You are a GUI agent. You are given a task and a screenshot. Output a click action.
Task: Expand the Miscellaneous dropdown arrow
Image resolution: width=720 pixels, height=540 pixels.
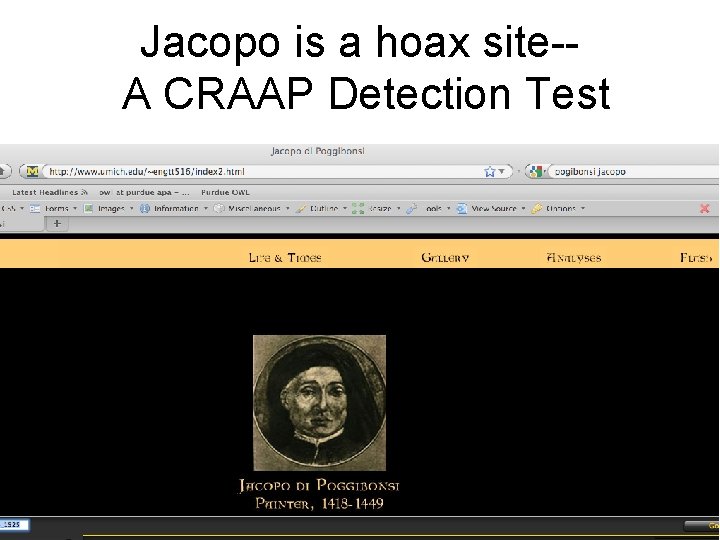pyautogui.click(x=287, y=208)
